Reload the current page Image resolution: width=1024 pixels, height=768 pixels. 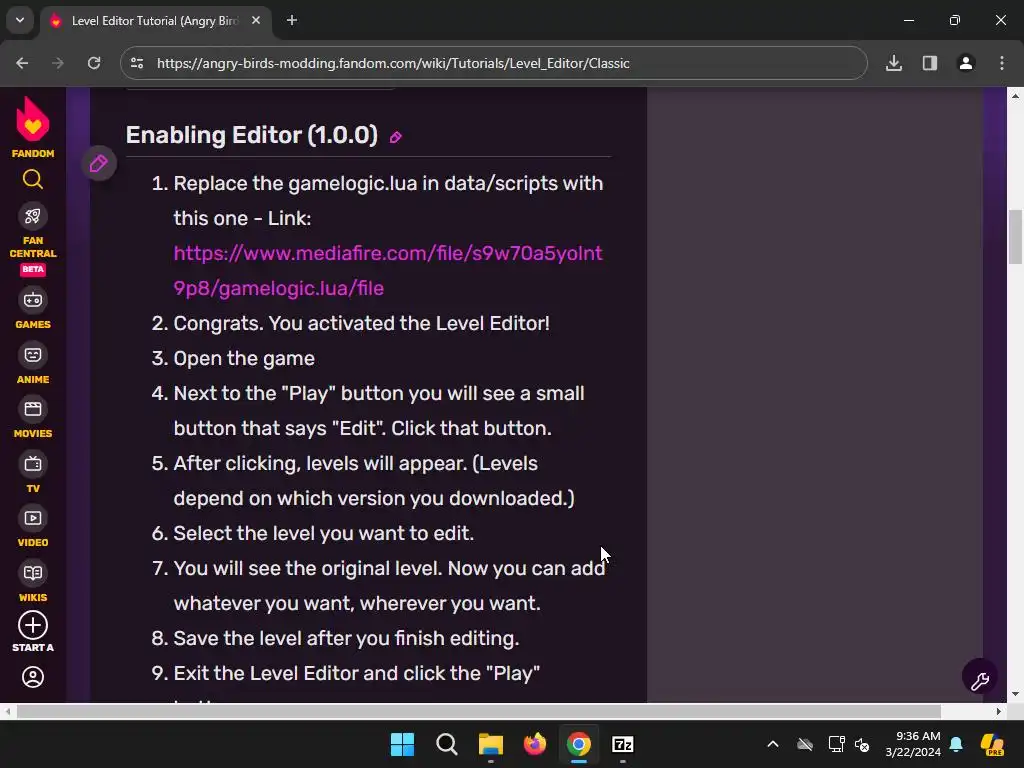coord(94,63)
